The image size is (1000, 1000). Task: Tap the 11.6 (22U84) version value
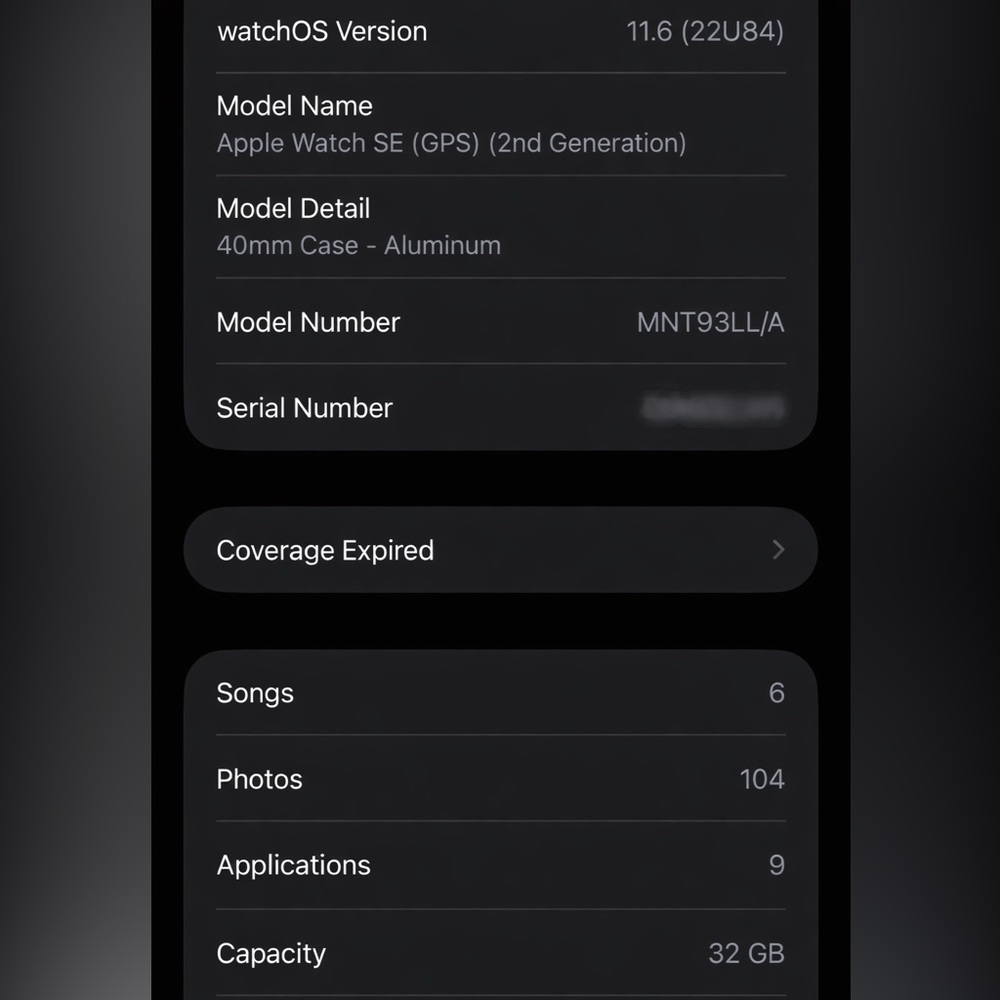pyautogui.click(x=705, y=31)
